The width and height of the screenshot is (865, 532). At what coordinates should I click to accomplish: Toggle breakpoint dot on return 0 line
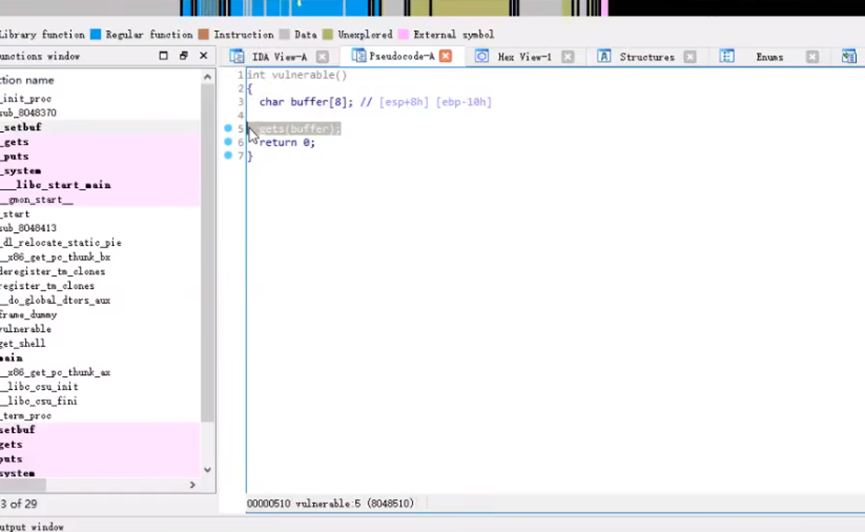(228, 142)
